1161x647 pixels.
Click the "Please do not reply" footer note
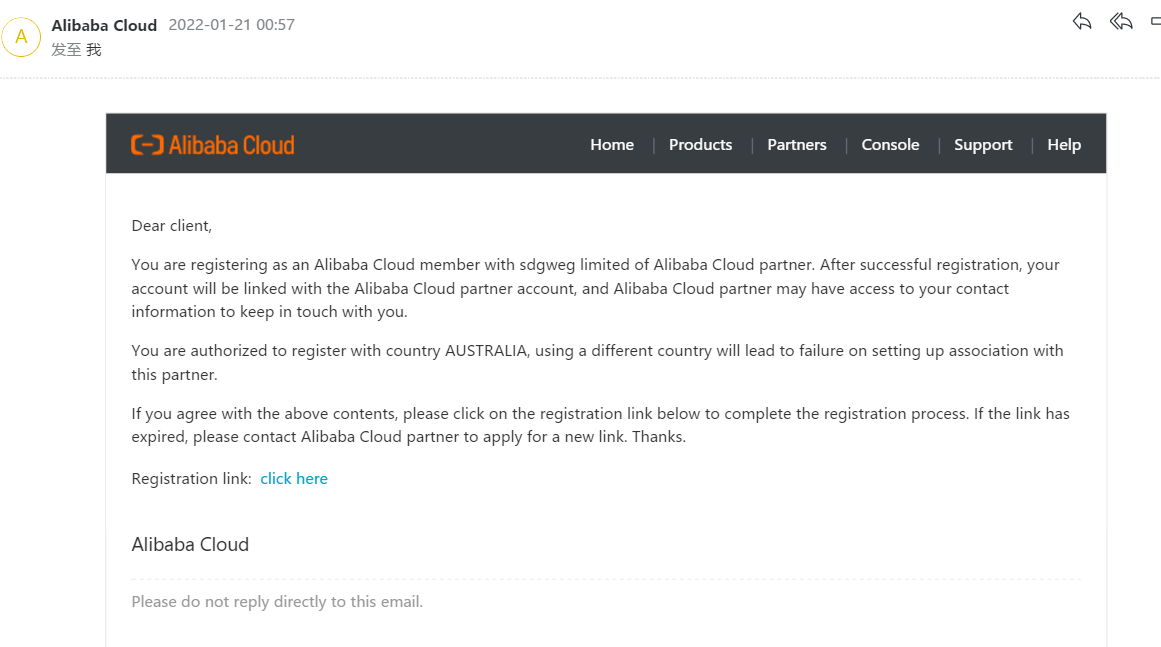click(x=277, y=602)
